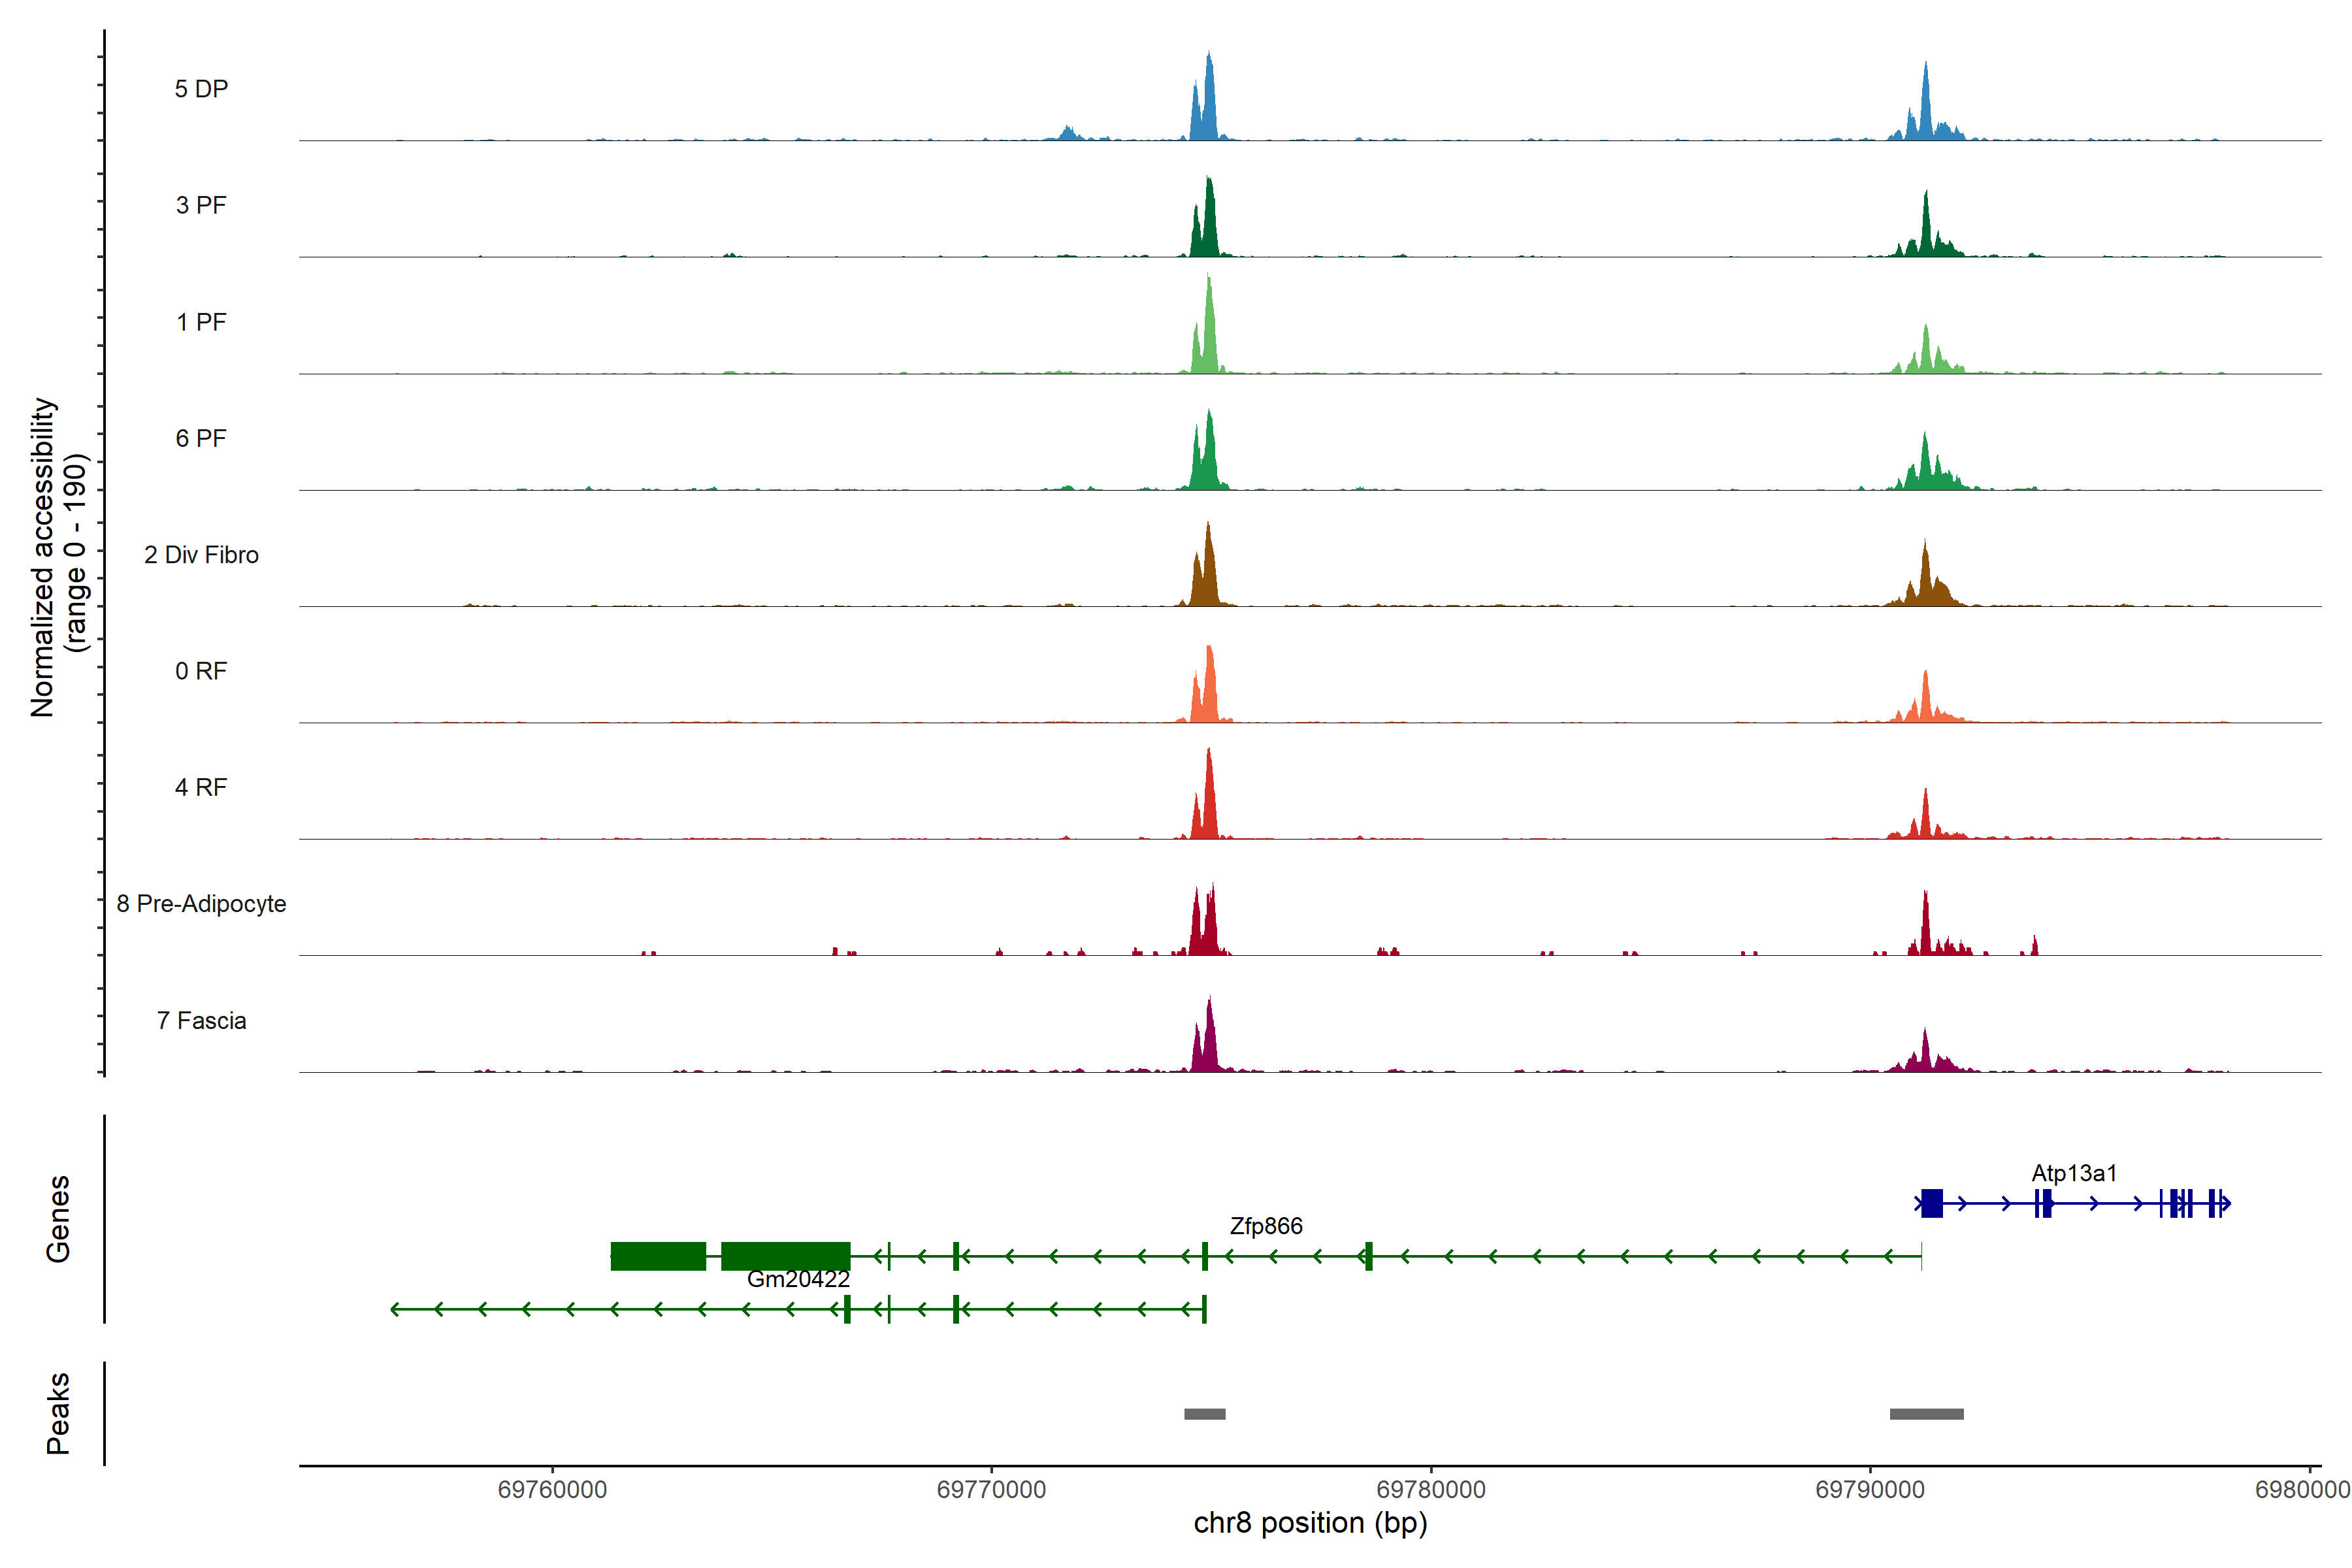
Task: Click the 3 PF track label
Action: coord(201,205)
